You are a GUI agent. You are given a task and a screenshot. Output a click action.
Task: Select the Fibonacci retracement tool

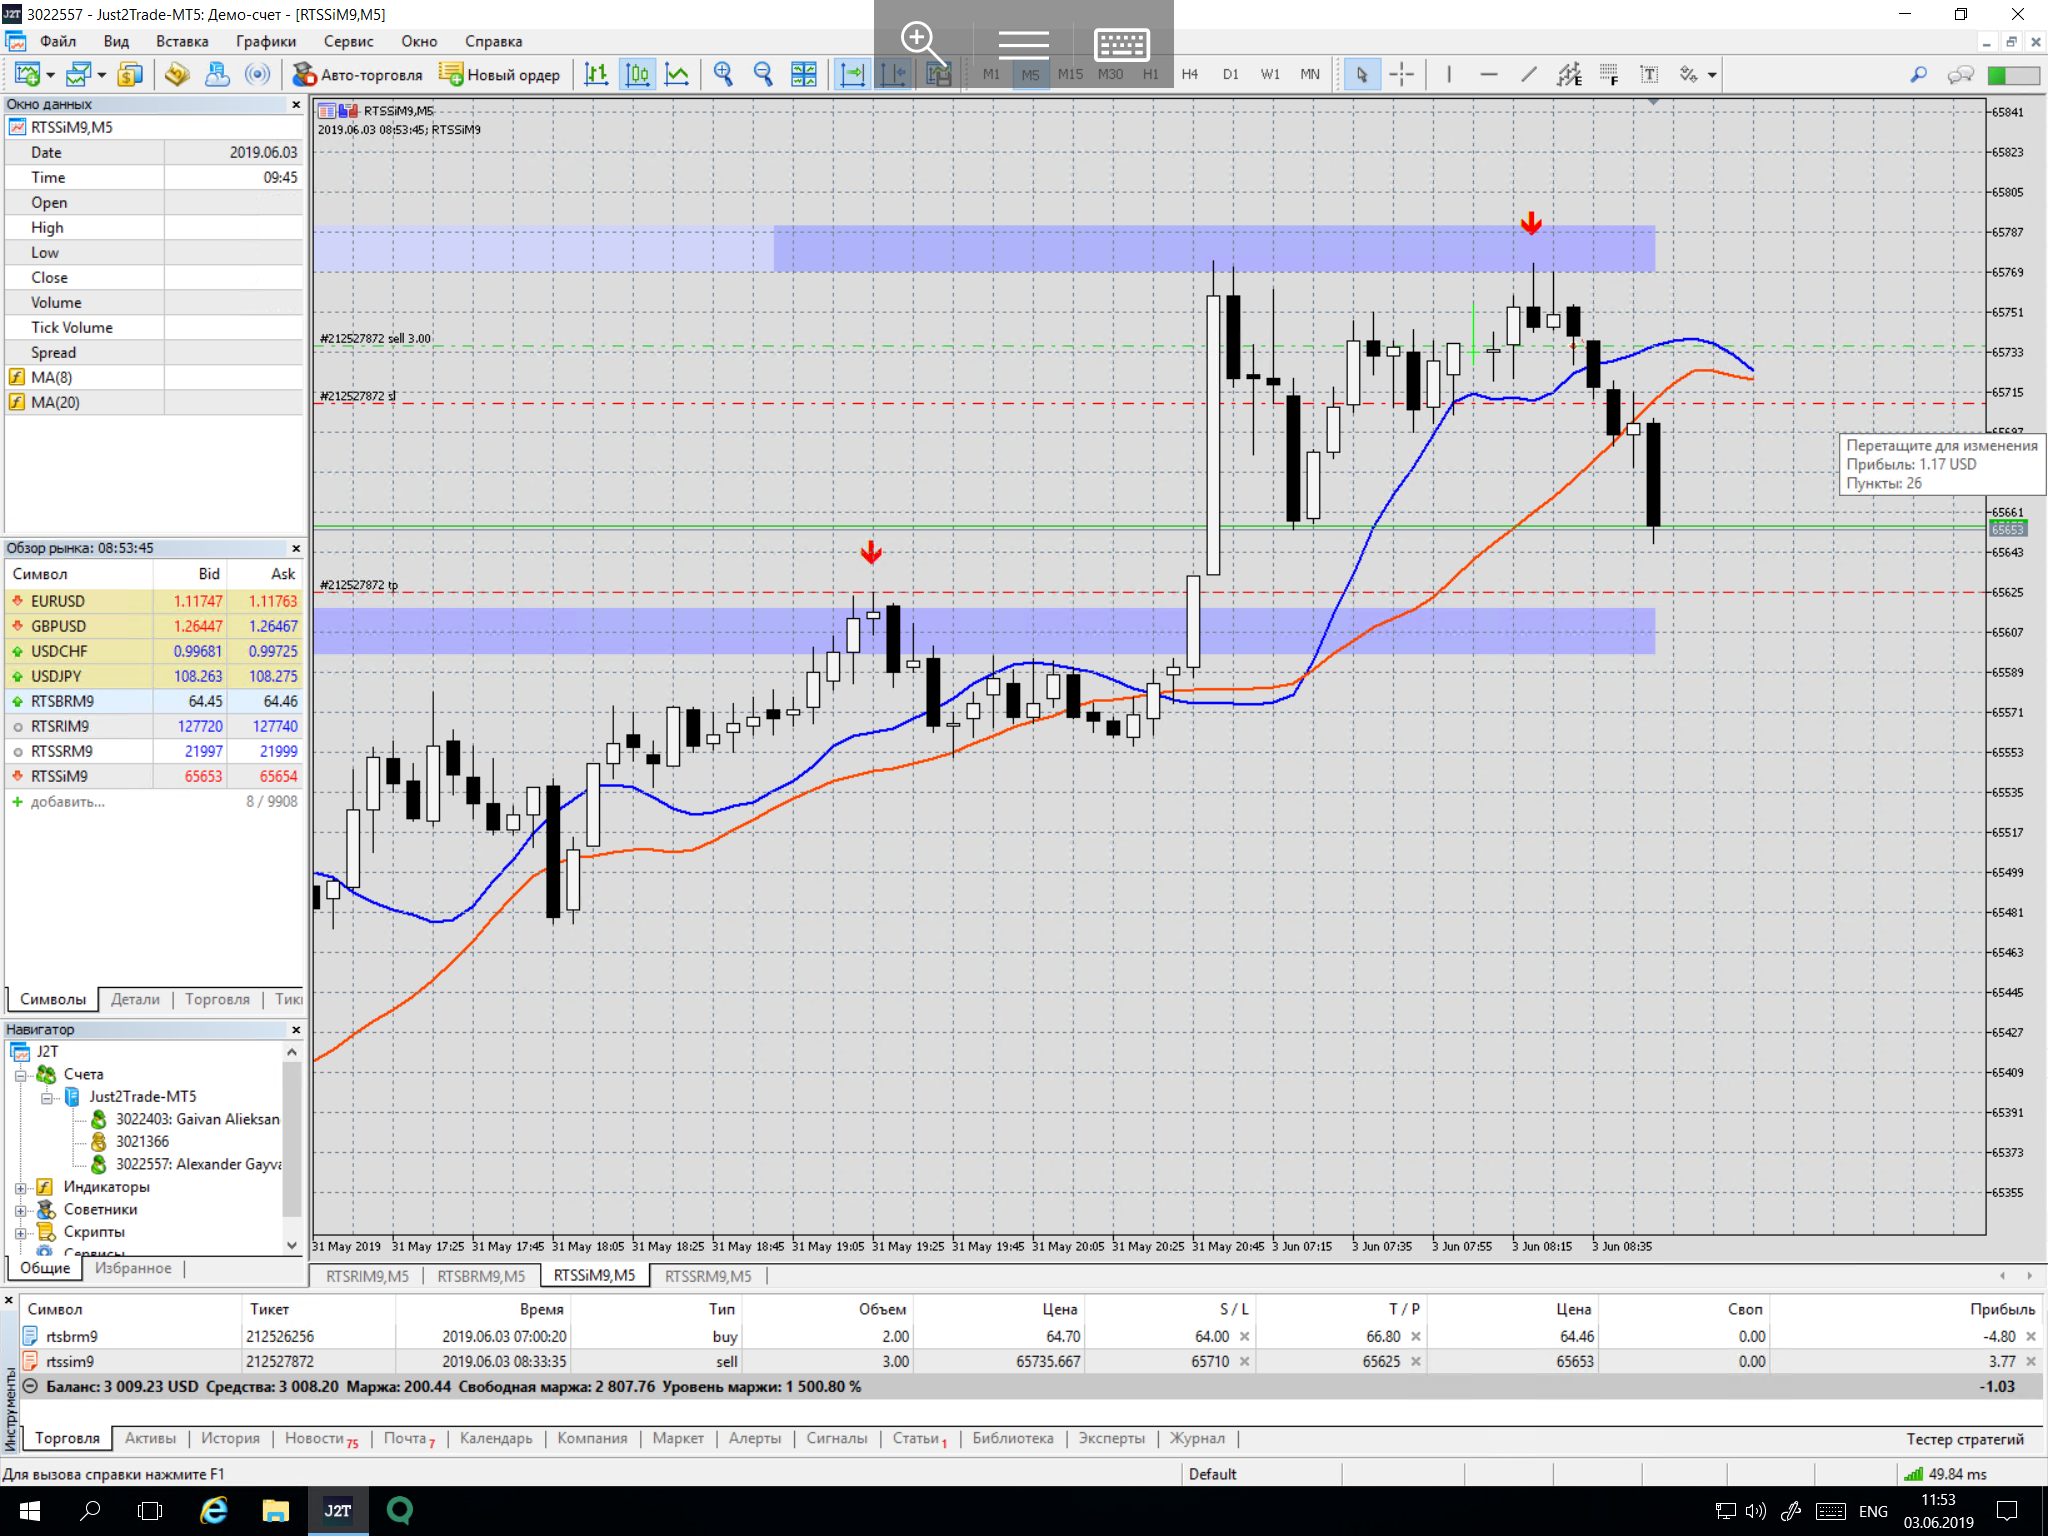point(1608,74)
